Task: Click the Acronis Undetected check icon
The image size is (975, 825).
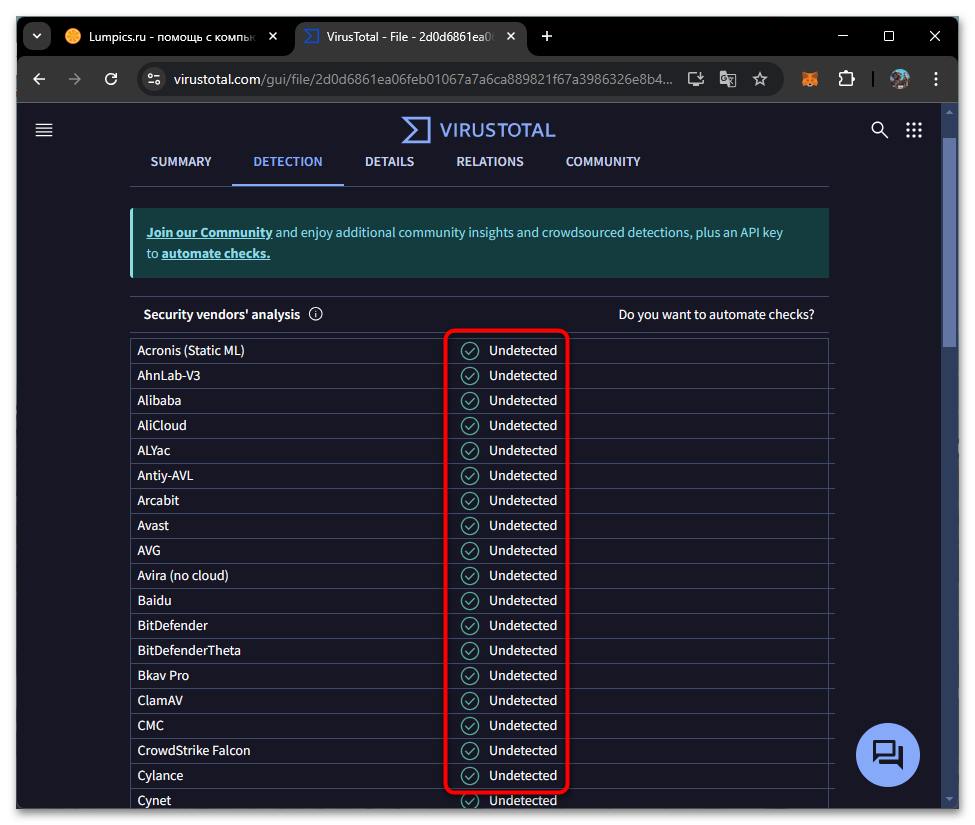Action: [x=470, y=351]
